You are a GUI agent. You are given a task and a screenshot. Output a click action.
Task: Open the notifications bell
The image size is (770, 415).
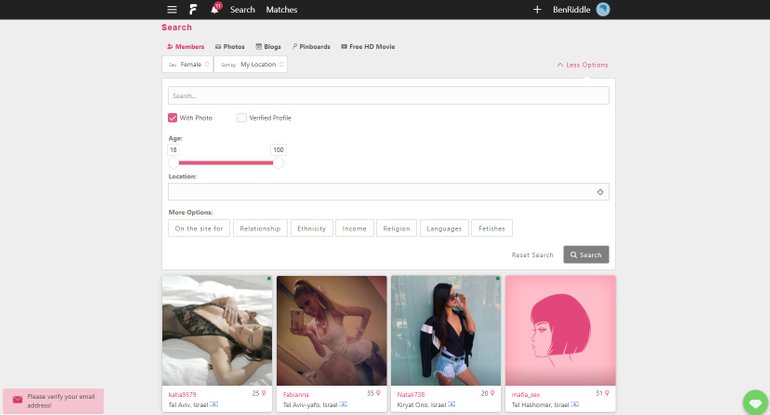coord(214,9)
